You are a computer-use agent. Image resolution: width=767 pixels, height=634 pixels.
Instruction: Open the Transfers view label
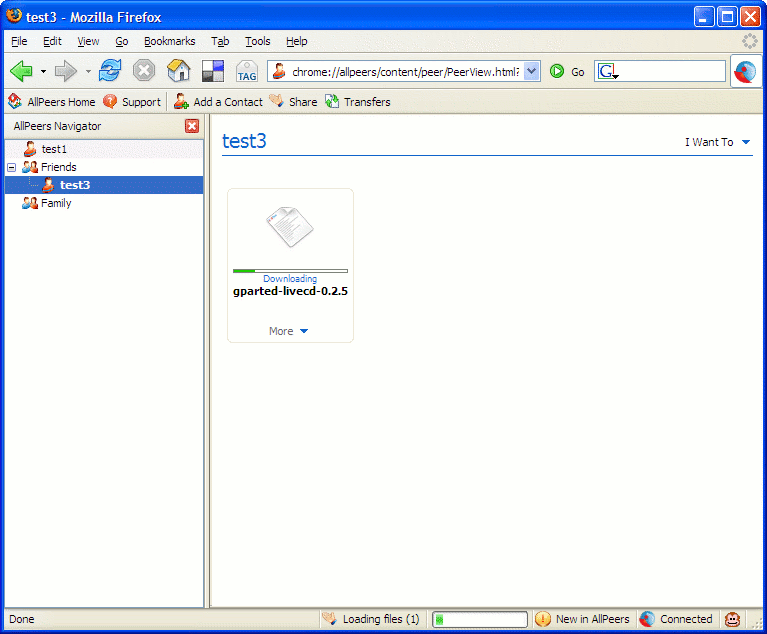tap(367, 102)
